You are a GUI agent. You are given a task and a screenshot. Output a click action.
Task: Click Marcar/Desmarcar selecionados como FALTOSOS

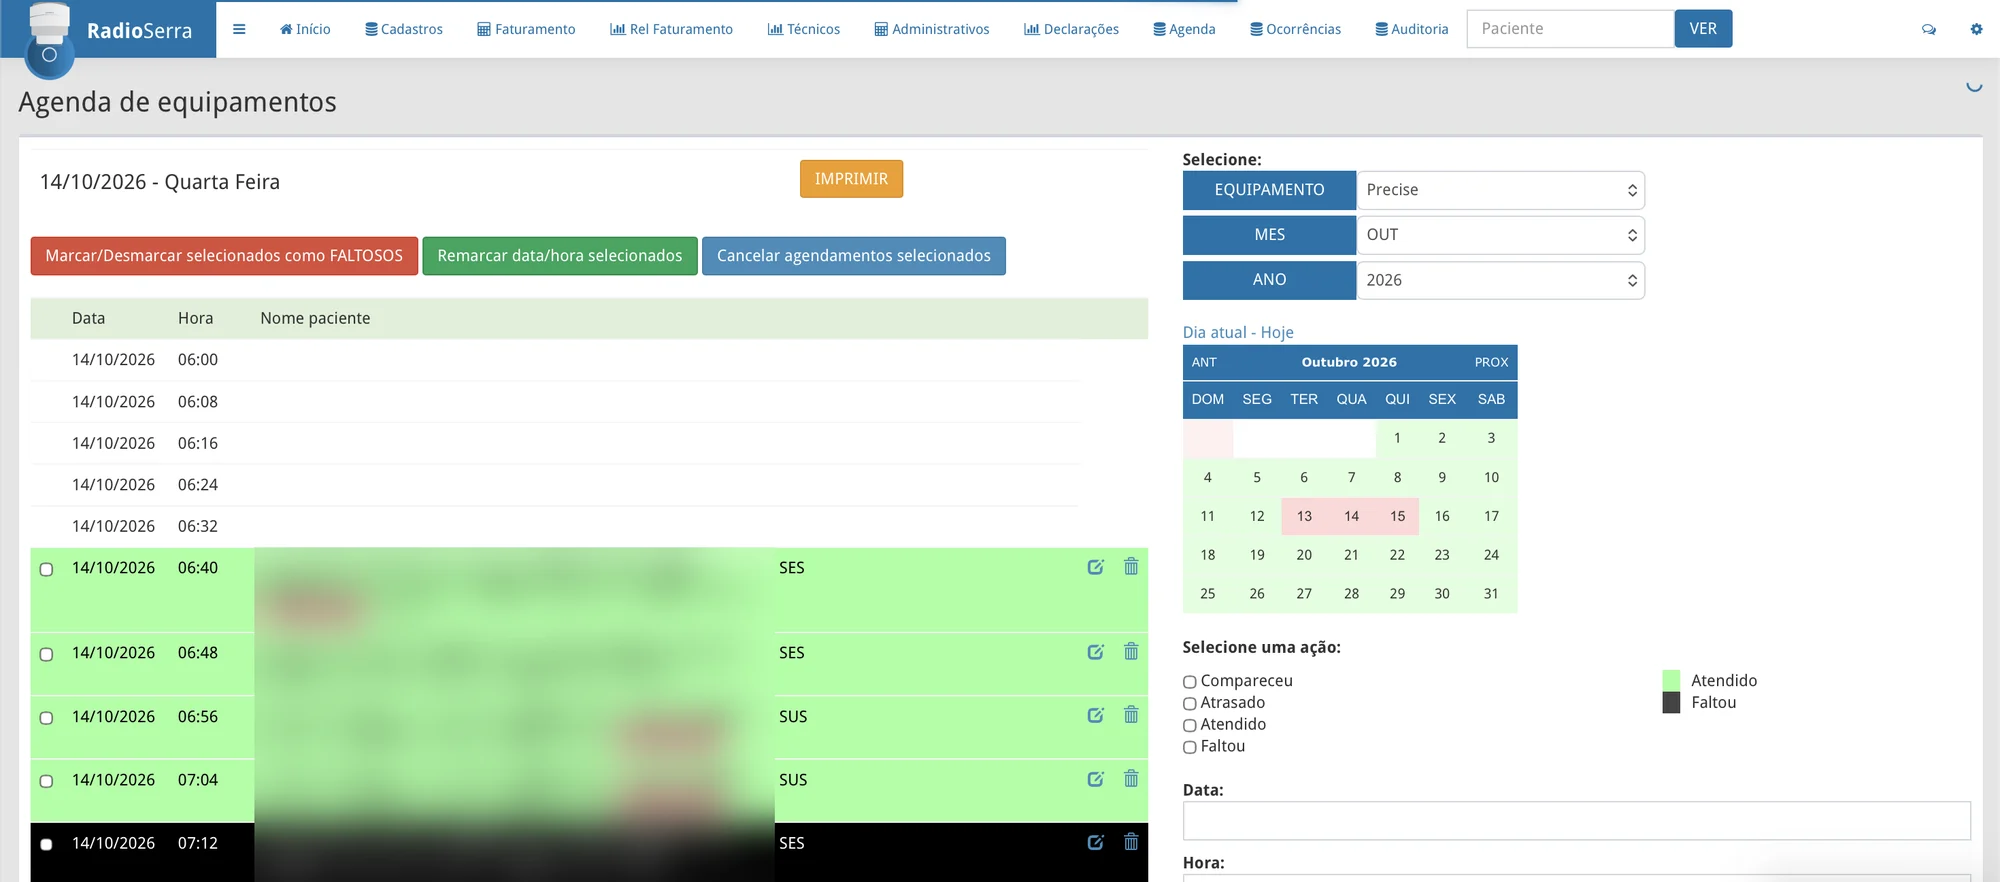click(x=224, y=256)
